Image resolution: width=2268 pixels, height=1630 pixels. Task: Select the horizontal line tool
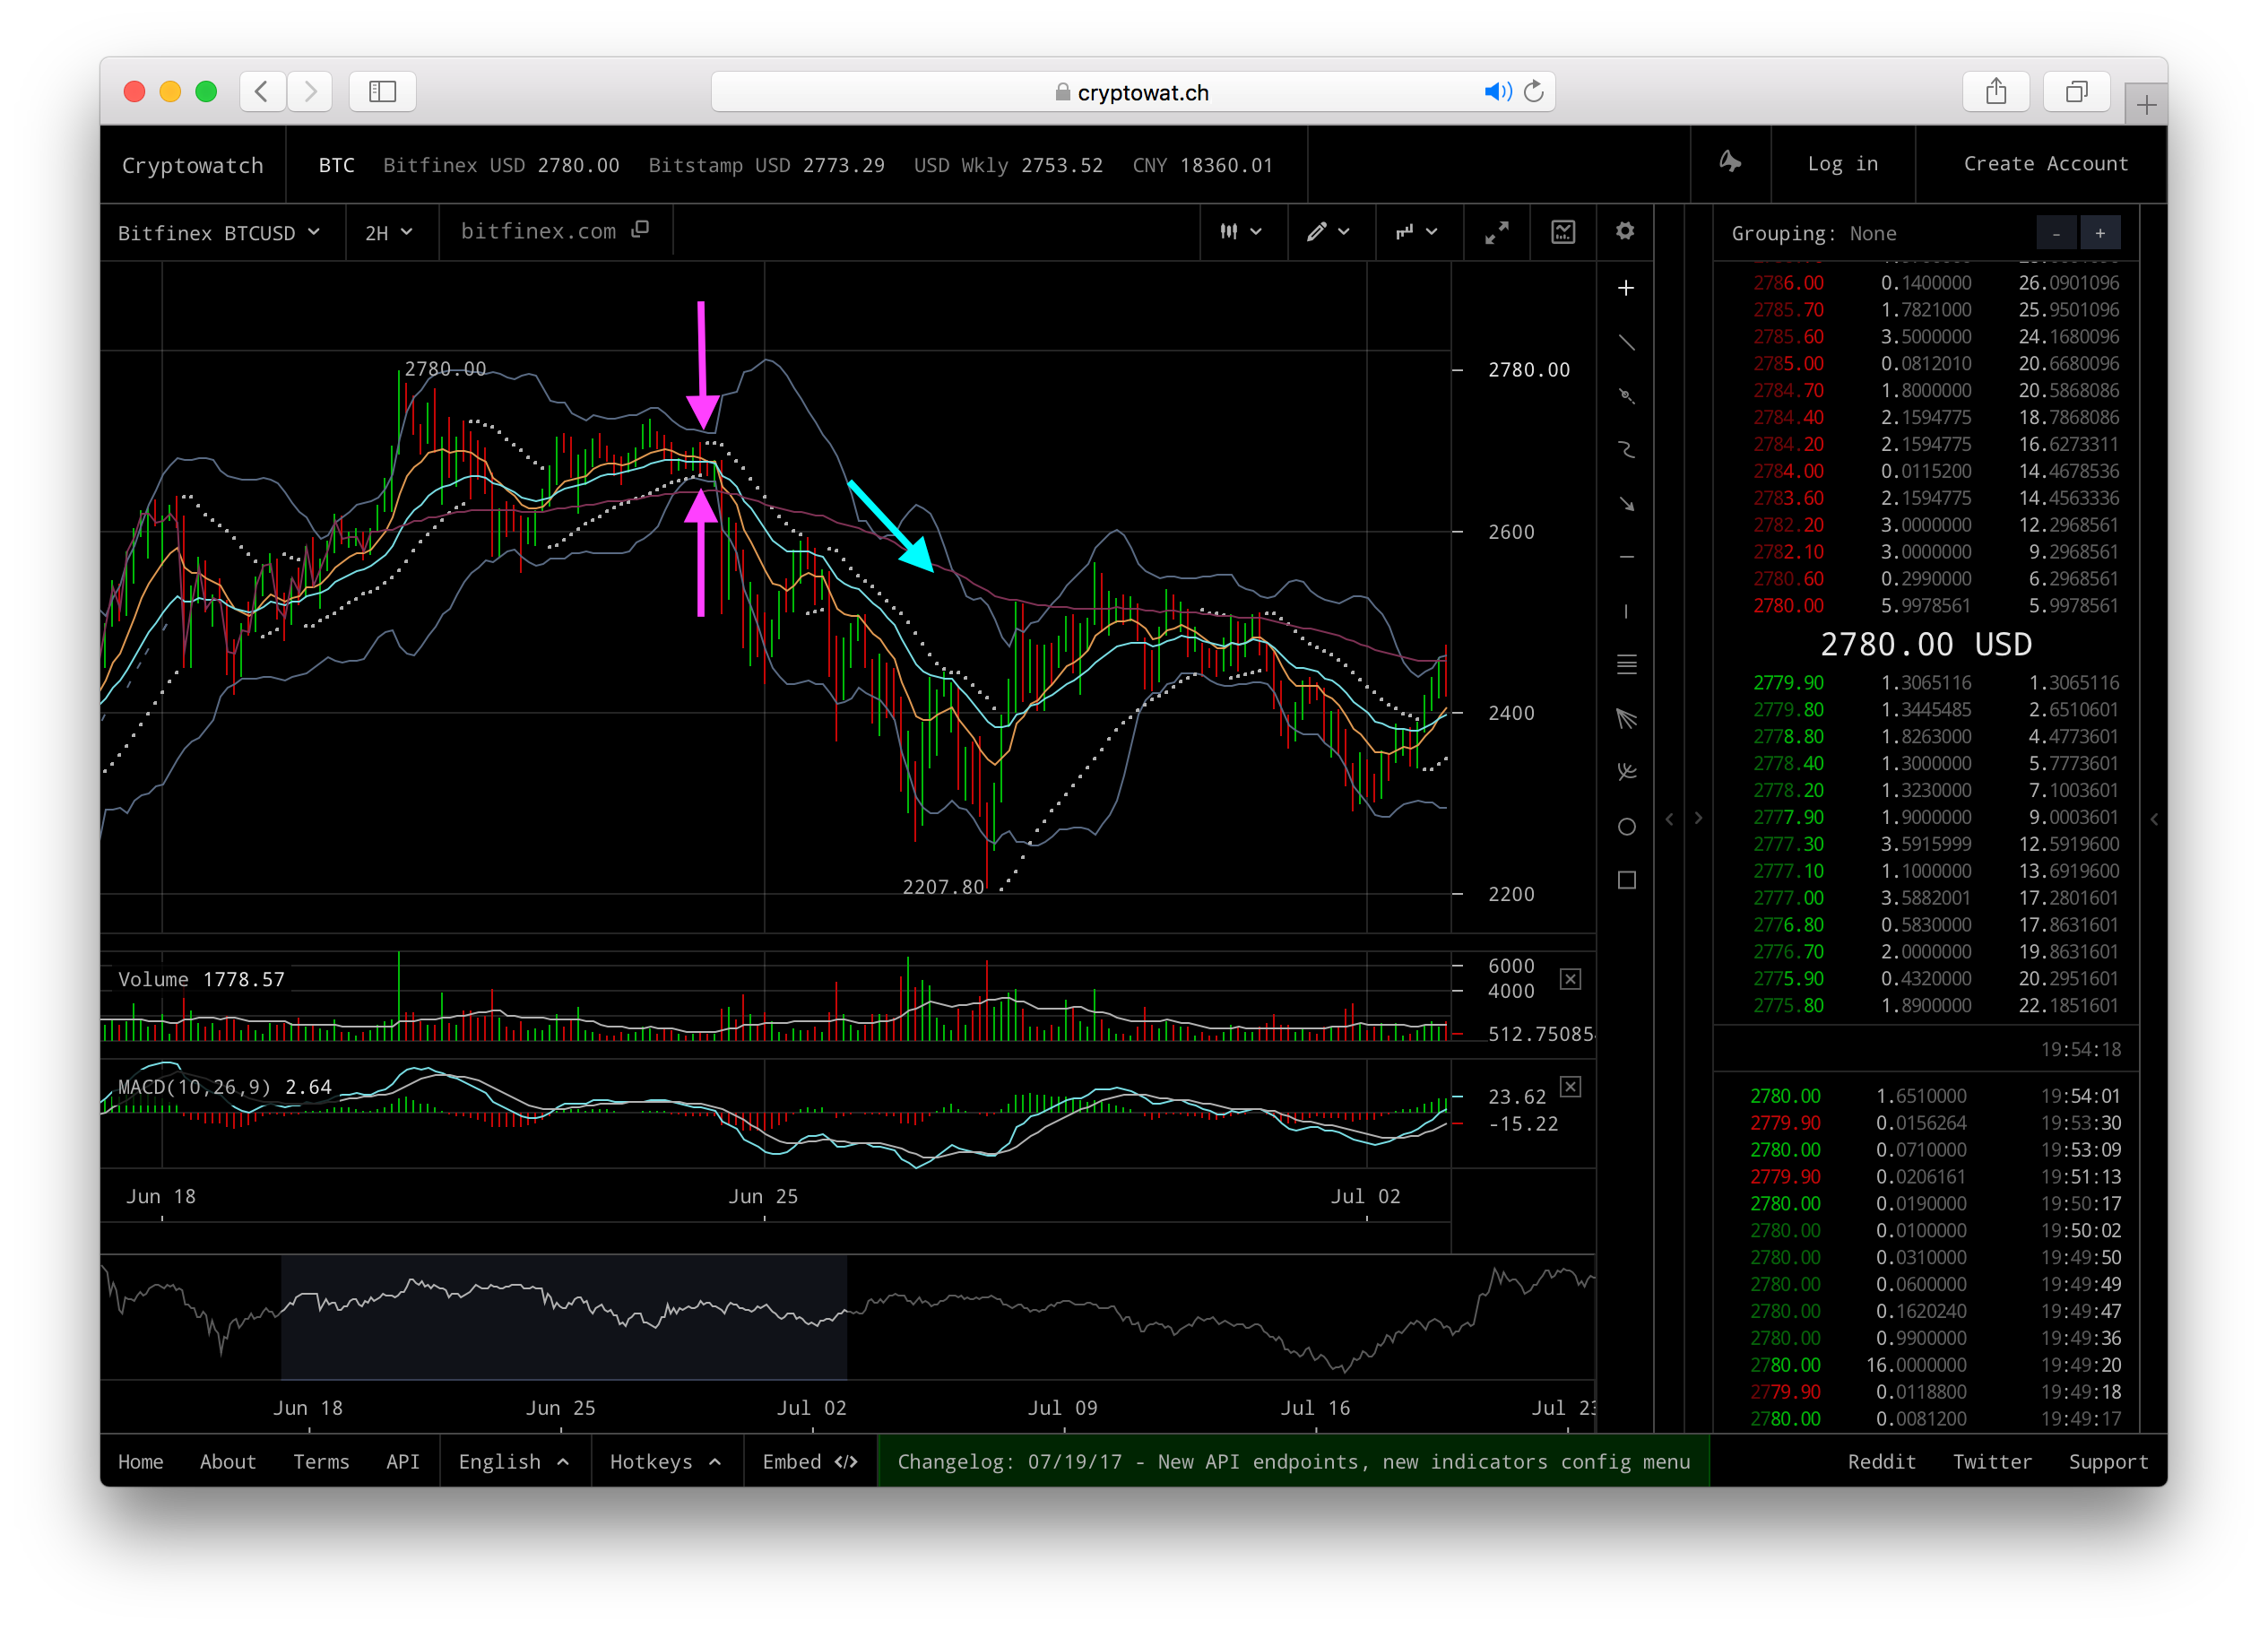point(1626,557)
